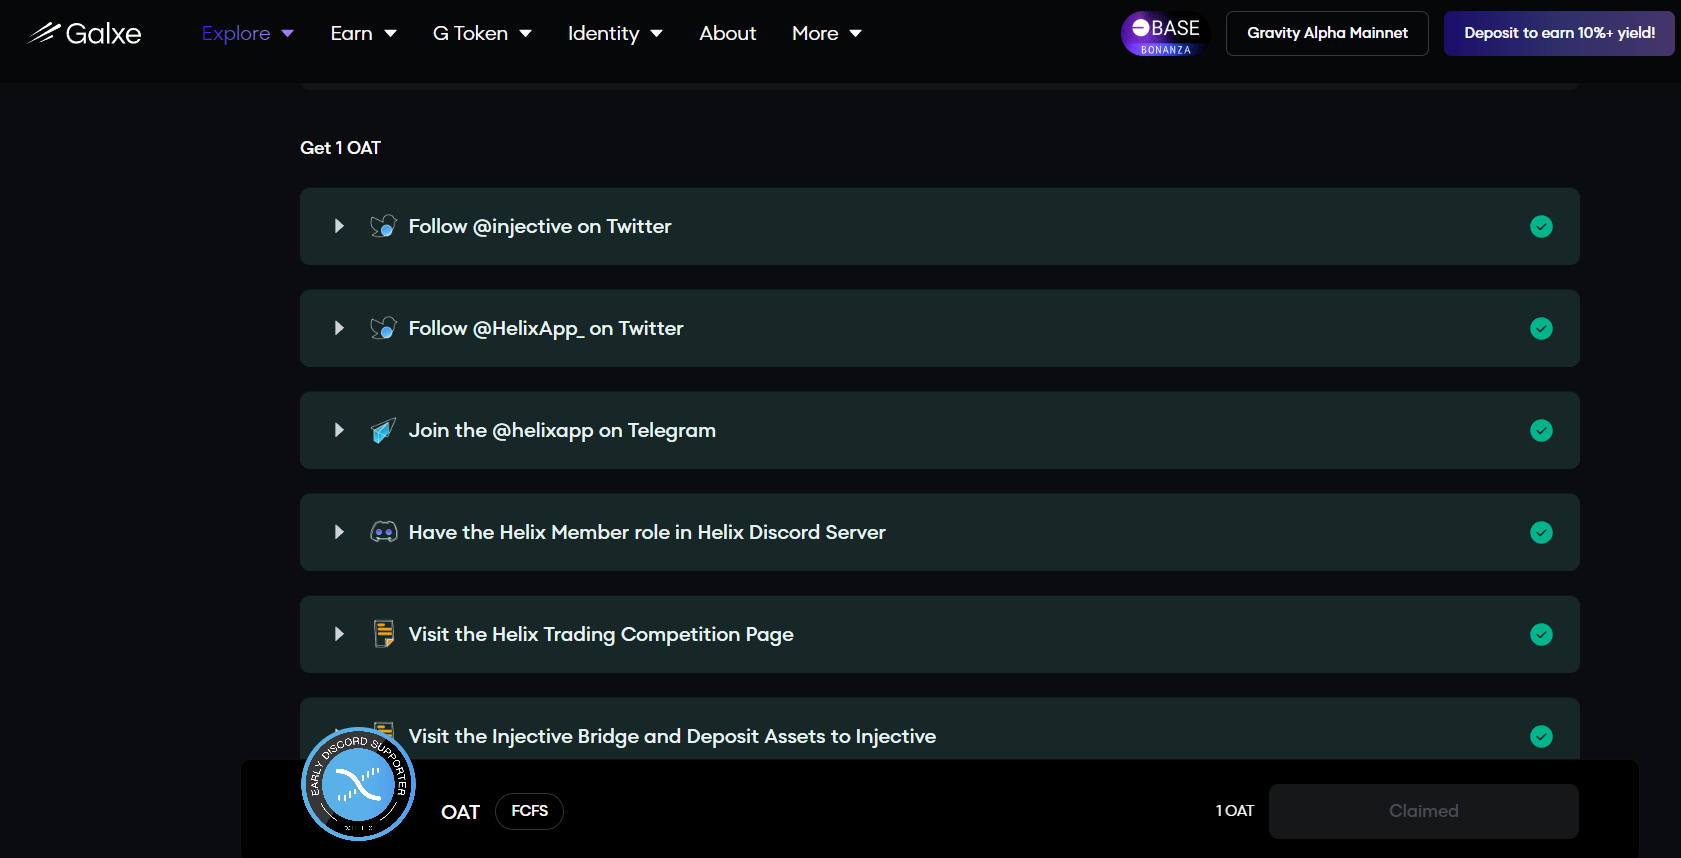Image resolution: width=1681 pixels, height=858 pixels.
Task: Open the Identity dropdown menu
Action: point(615,33)
